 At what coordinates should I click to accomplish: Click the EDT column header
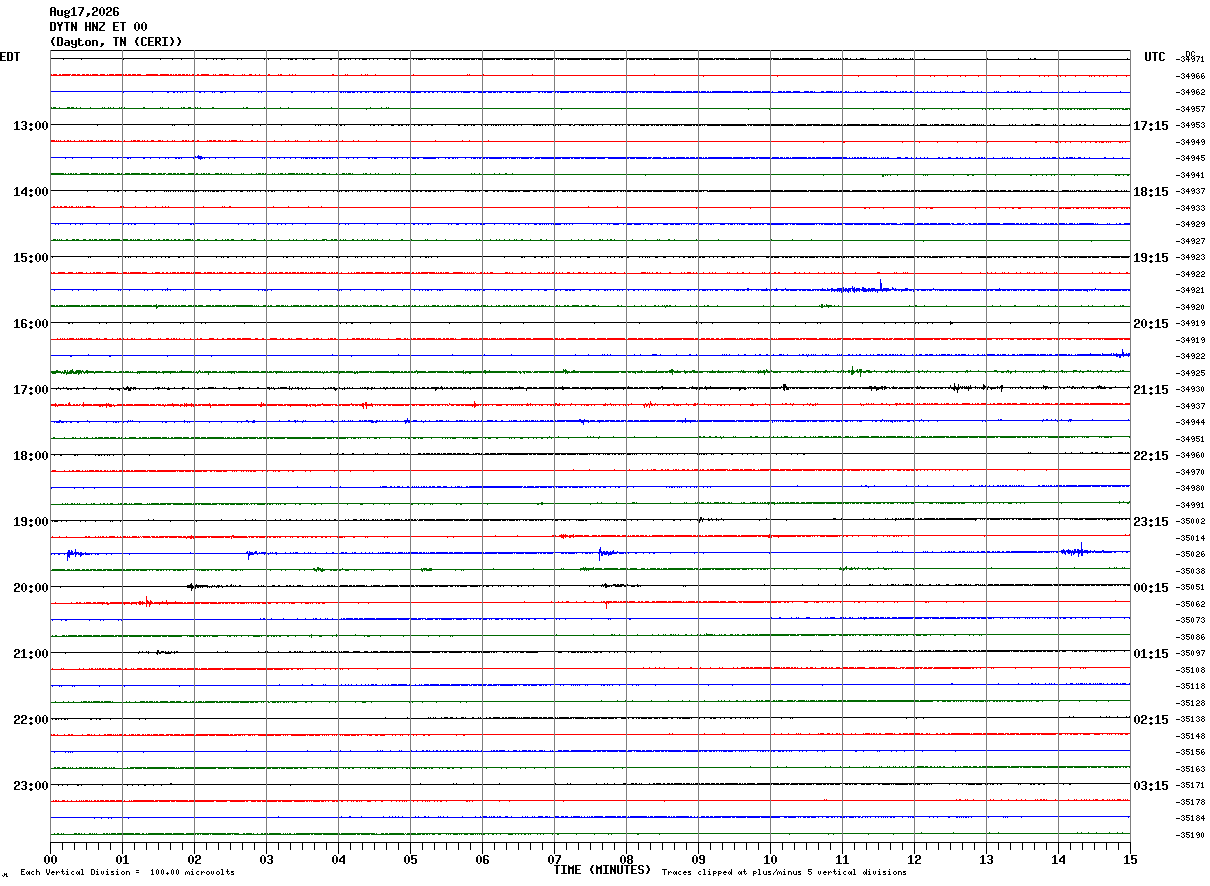click(9, 57)
